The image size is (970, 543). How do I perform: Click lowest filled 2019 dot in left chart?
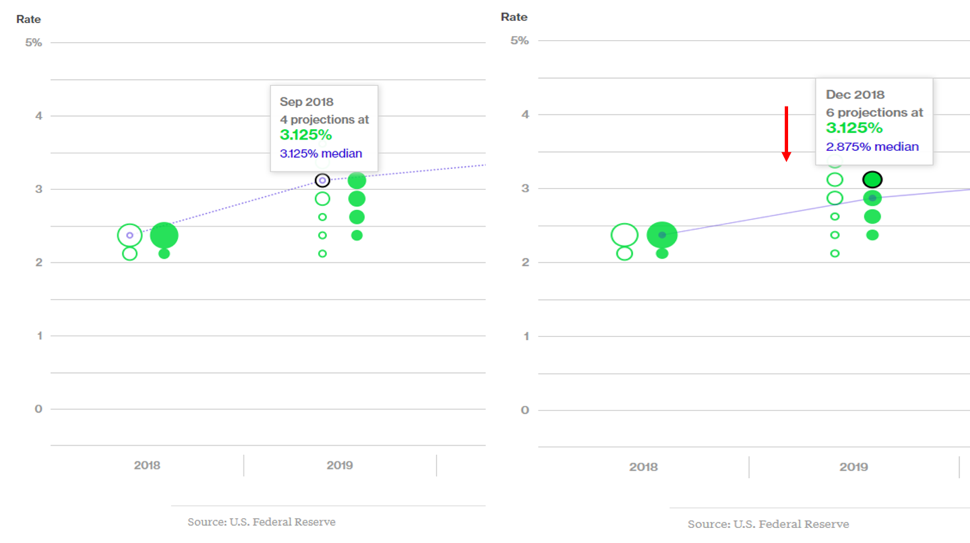pos(357,236)
